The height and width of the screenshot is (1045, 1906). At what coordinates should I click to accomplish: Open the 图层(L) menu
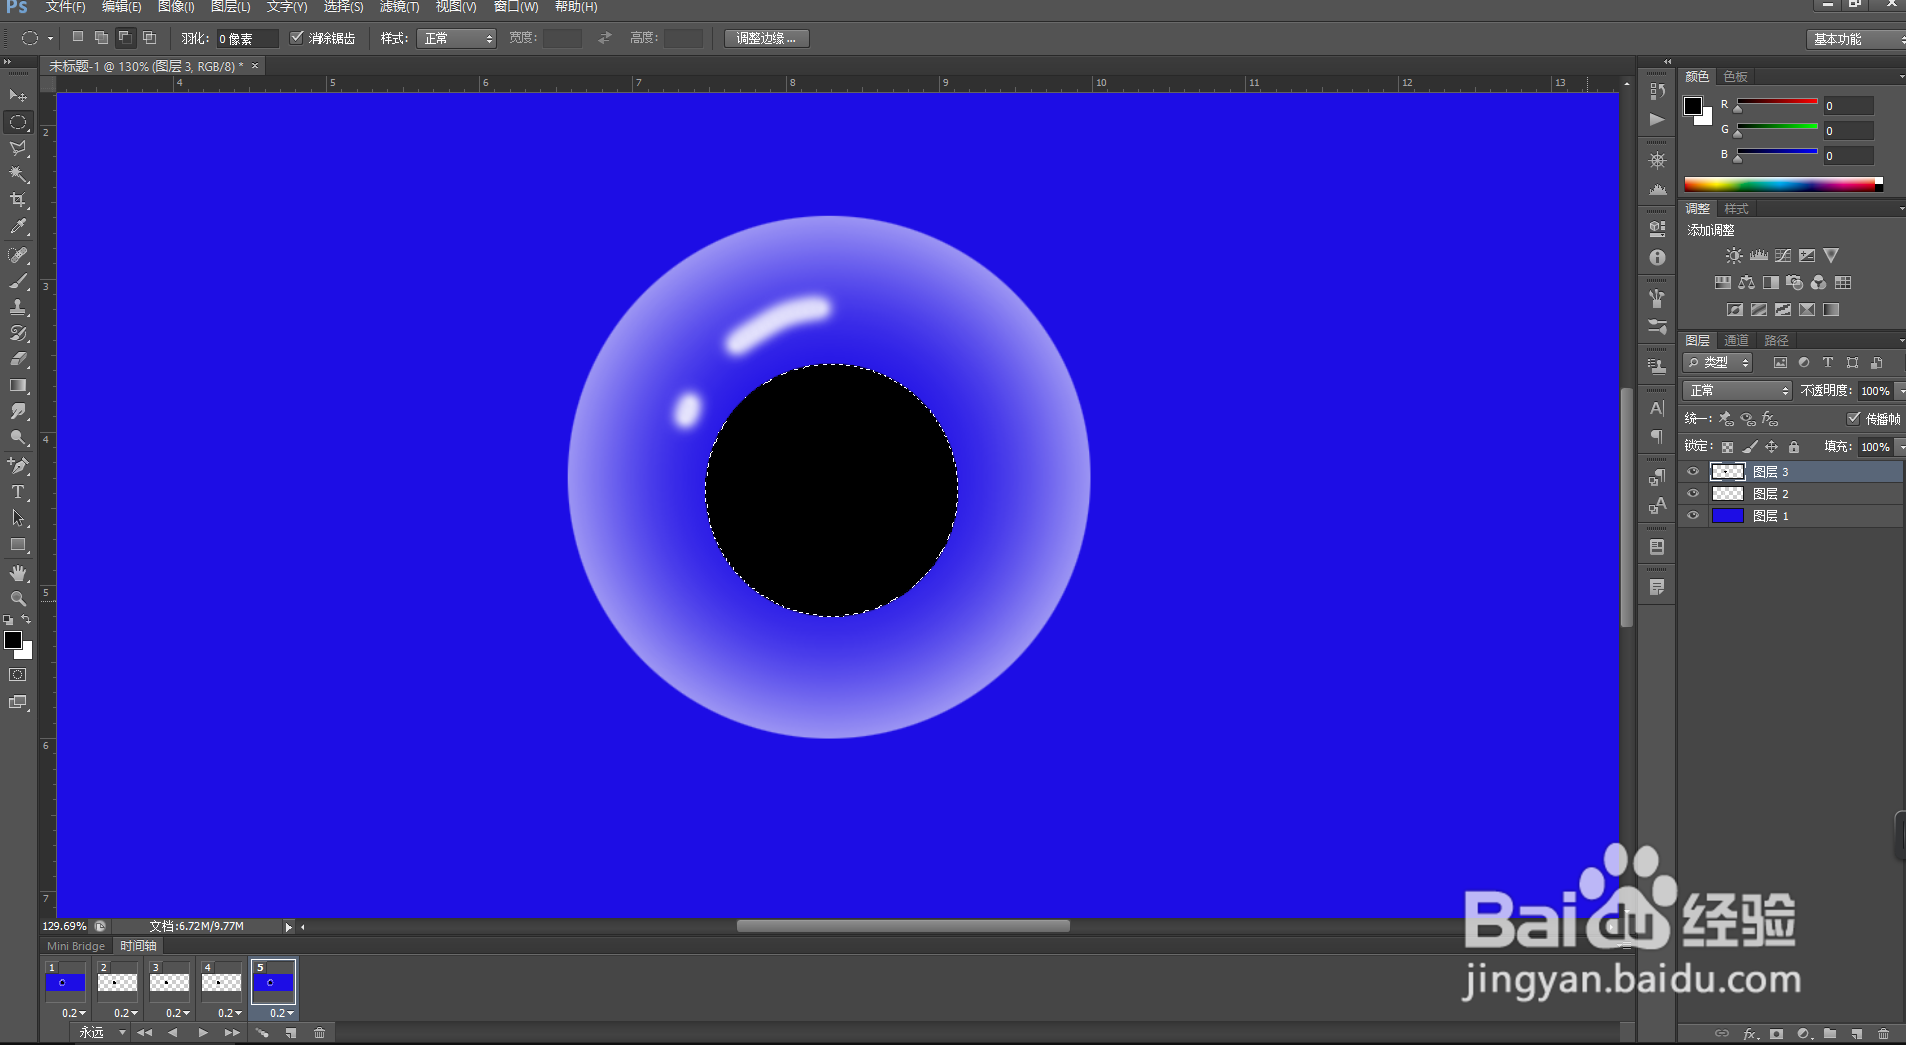tap(230, 7)
